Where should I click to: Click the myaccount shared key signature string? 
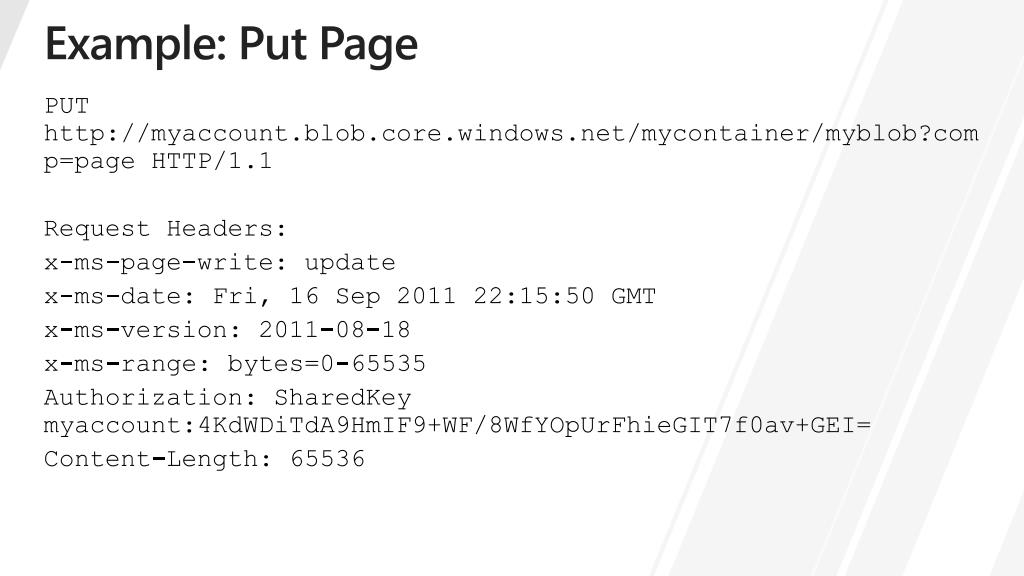(x=458, y=426)
